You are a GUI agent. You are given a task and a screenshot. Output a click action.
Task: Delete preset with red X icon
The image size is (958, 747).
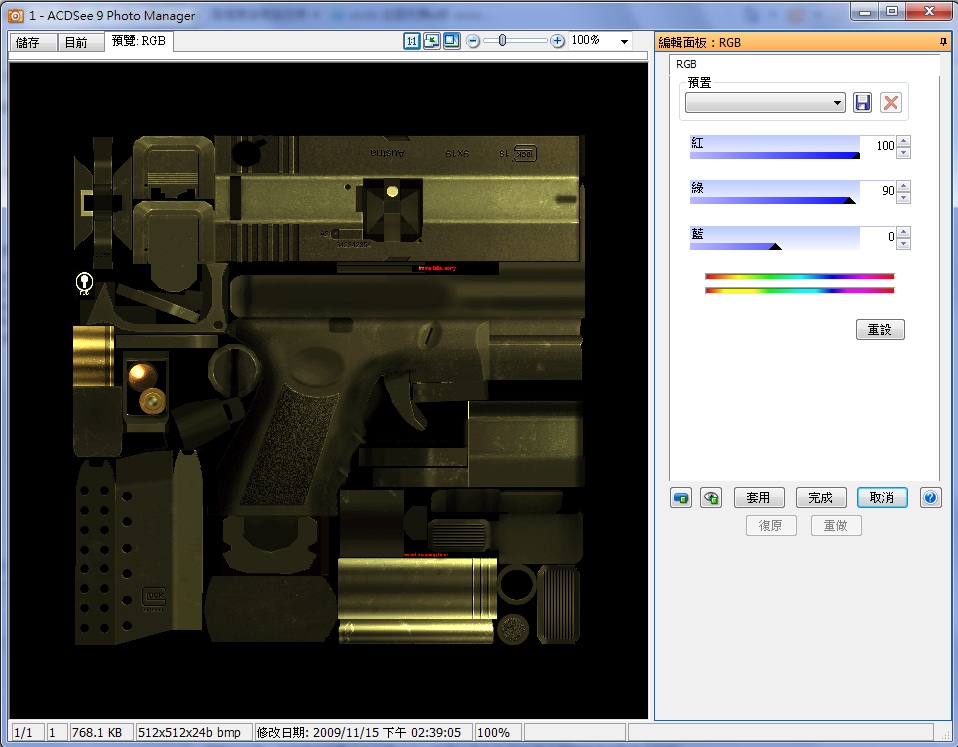[x=891, y=103]
